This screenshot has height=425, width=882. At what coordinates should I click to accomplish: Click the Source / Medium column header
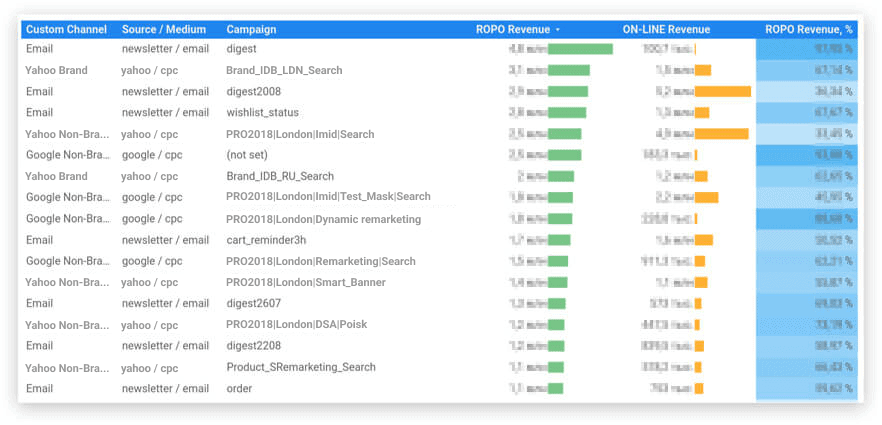pyautogui.click(x=164, y=30)
